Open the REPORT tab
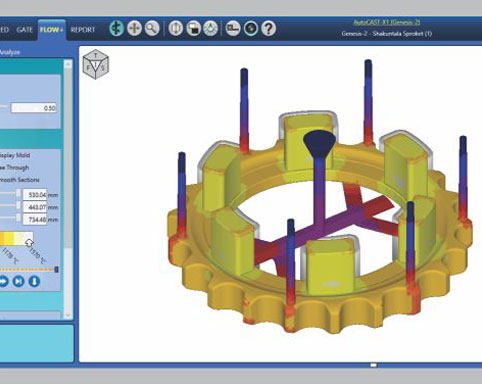The height and width of the screenshot is (384, 482). coord(83,30)
